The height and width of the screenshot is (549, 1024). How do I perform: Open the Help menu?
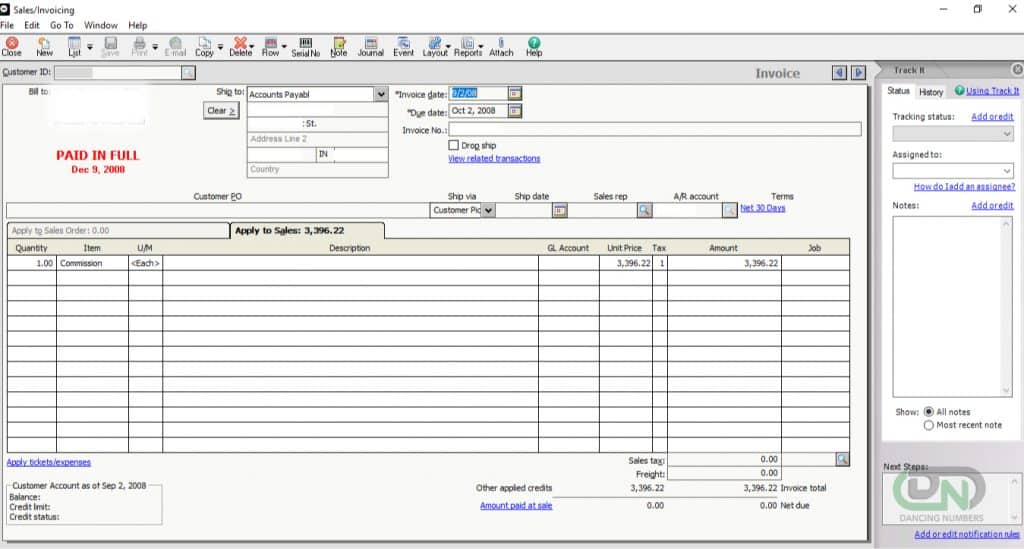(137, 25)
